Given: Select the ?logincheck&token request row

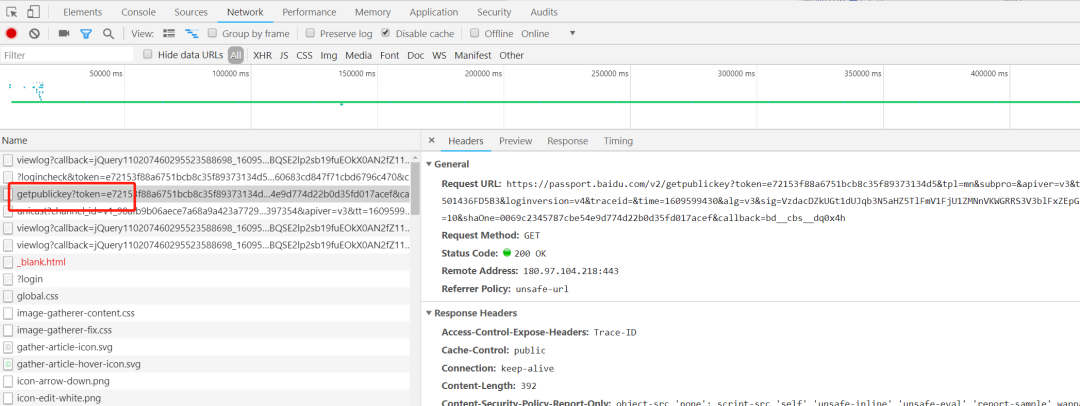Looking at the screenshot, I should pos(205,177).
